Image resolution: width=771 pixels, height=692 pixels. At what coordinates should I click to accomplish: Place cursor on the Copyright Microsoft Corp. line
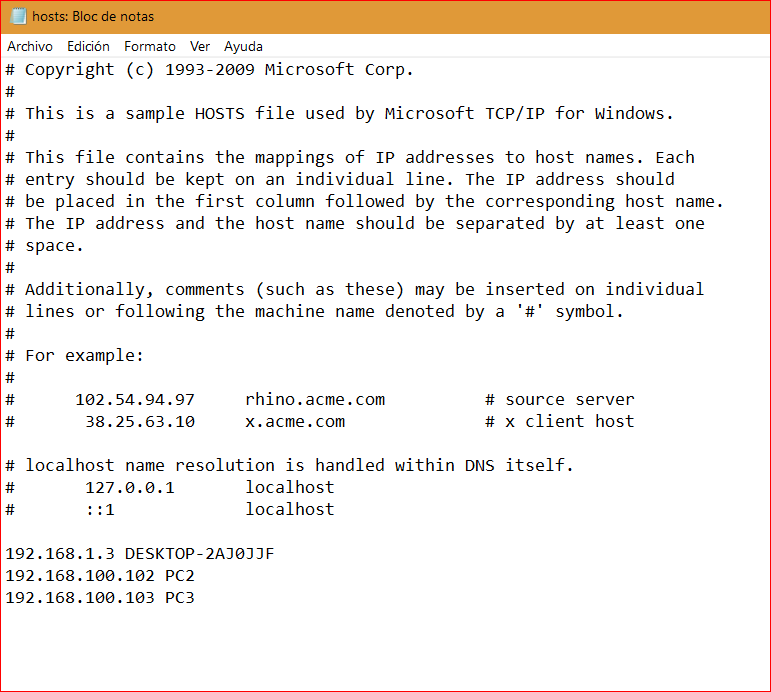point(209,70)
